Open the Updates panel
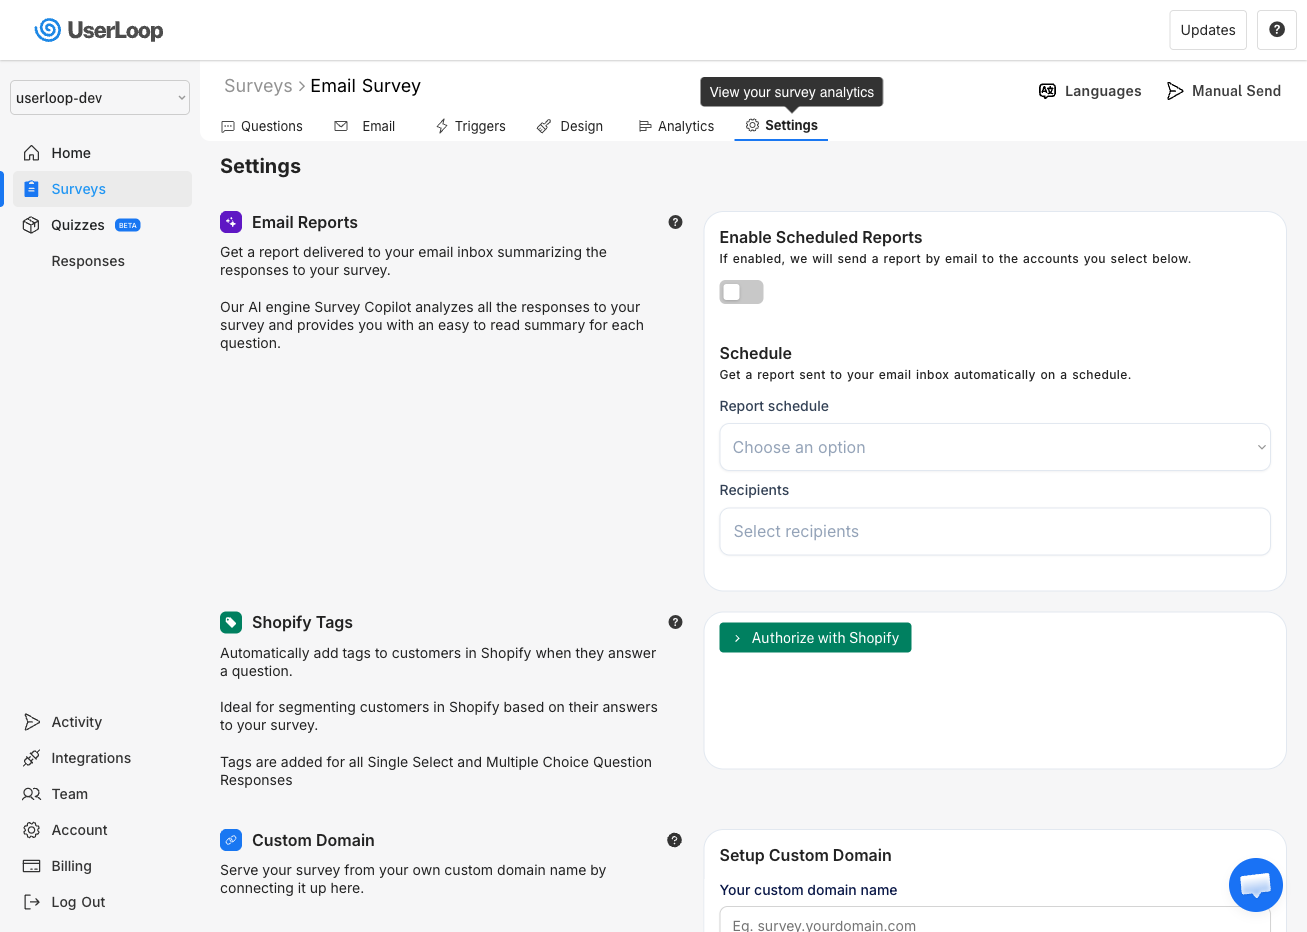This screenshot has height=932, width=1307. (1207, 30)
